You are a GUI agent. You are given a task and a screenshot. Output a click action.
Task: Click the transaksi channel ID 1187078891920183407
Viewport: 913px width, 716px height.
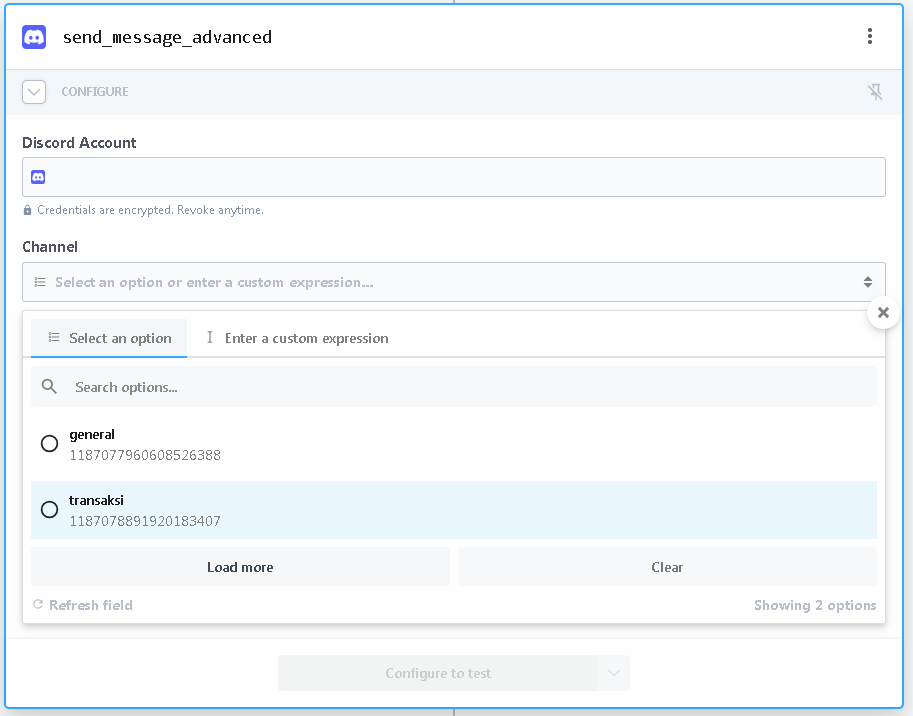[x=145, y=521]
